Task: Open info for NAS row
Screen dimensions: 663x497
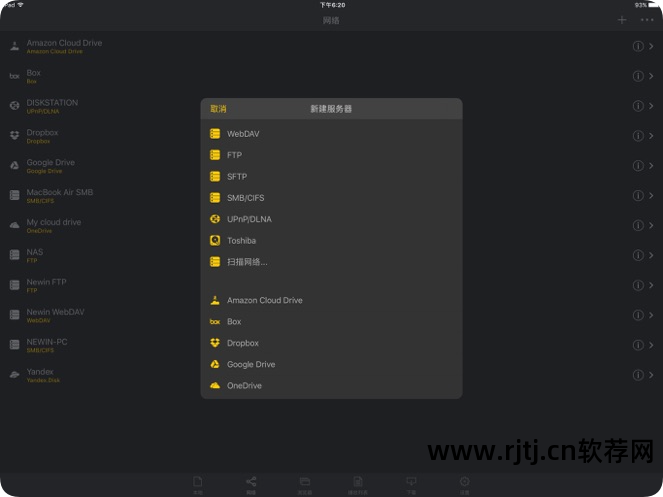Action: point(638,255)
